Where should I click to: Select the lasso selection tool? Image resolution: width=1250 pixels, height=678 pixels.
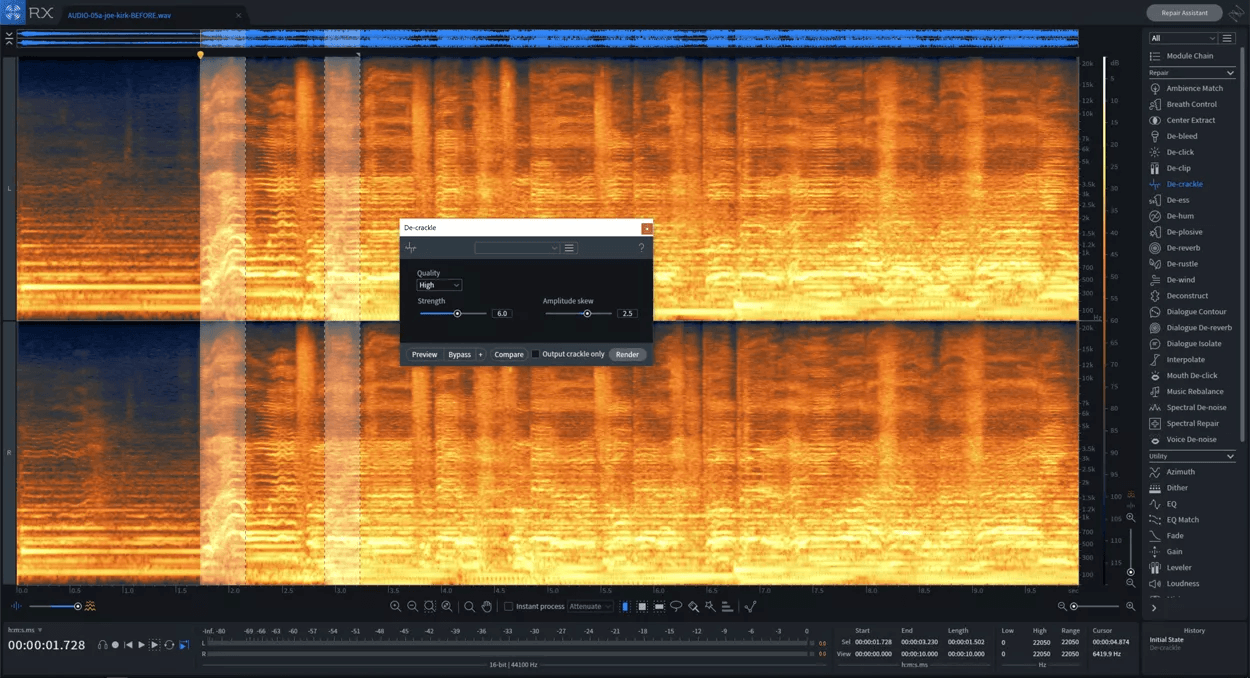tap(676, 606)
